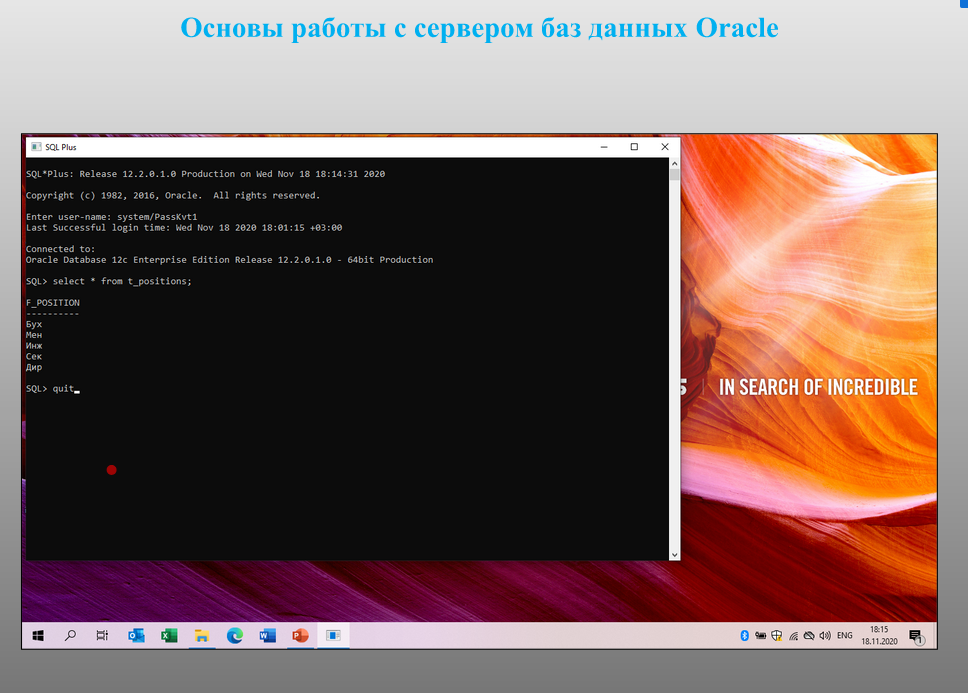
Task: Open the taskbar Search icon
Action: pyautogui.click(x=70, y=636)
